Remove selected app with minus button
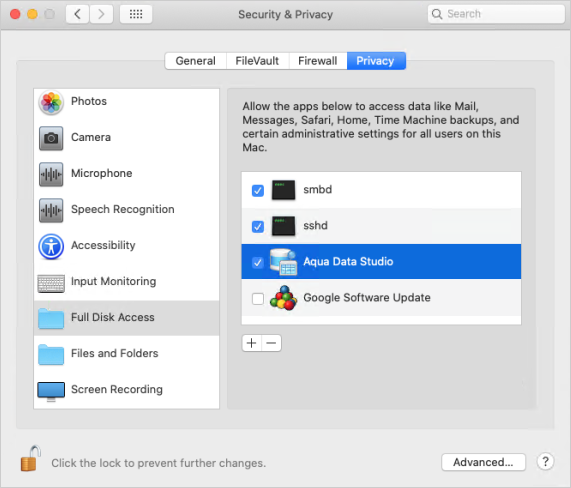Image resolution: width=571 pixels, height=488 pixels. point(271,343)
